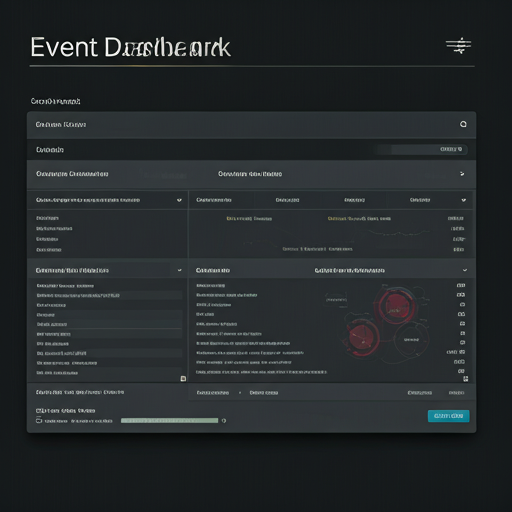Expand the right arrow in the third header row
The height and width of the screenshot is (512, 512).
coord(462,174)
